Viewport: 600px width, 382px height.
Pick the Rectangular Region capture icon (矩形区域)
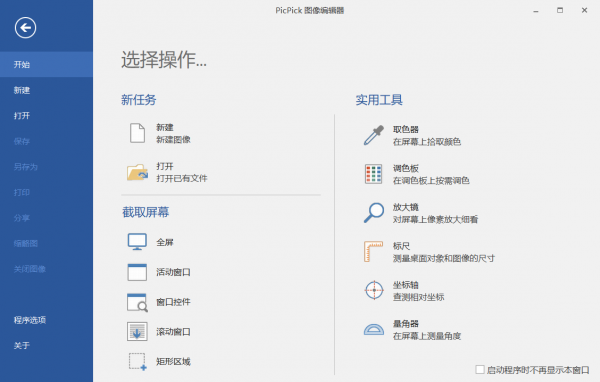coord(137,362)
